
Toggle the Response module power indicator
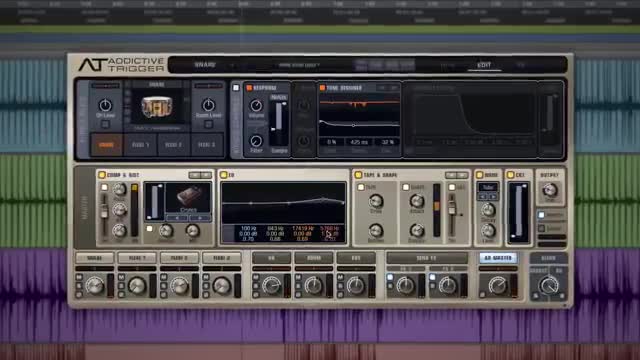pos(249,88)
